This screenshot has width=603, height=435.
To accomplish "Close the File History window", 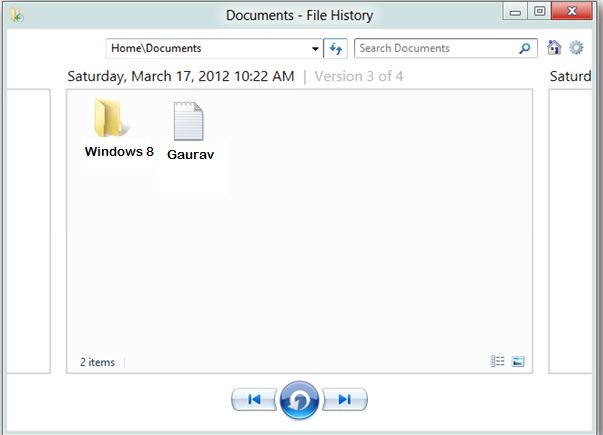I will coord(572,11).
